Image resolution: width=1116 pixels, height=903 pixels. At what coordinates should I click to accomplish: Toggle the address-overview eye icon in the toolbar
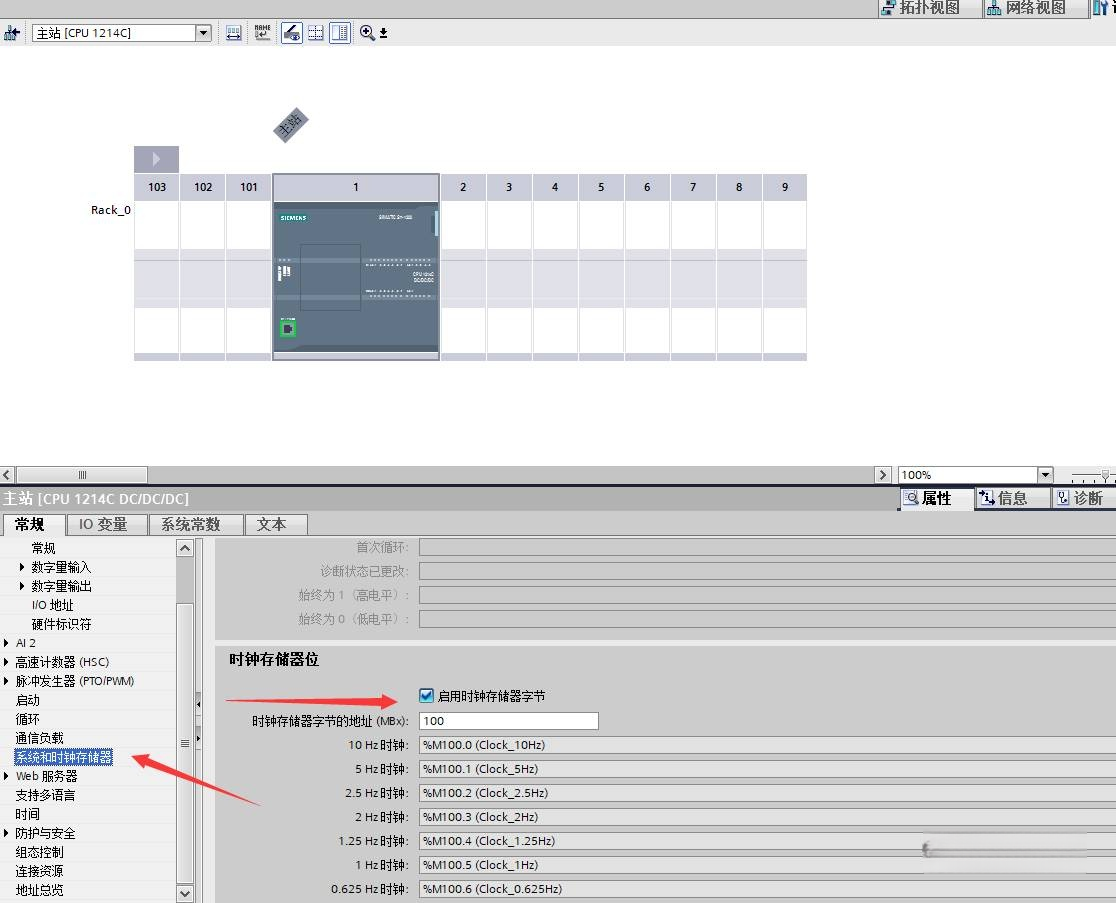point(292,33)
